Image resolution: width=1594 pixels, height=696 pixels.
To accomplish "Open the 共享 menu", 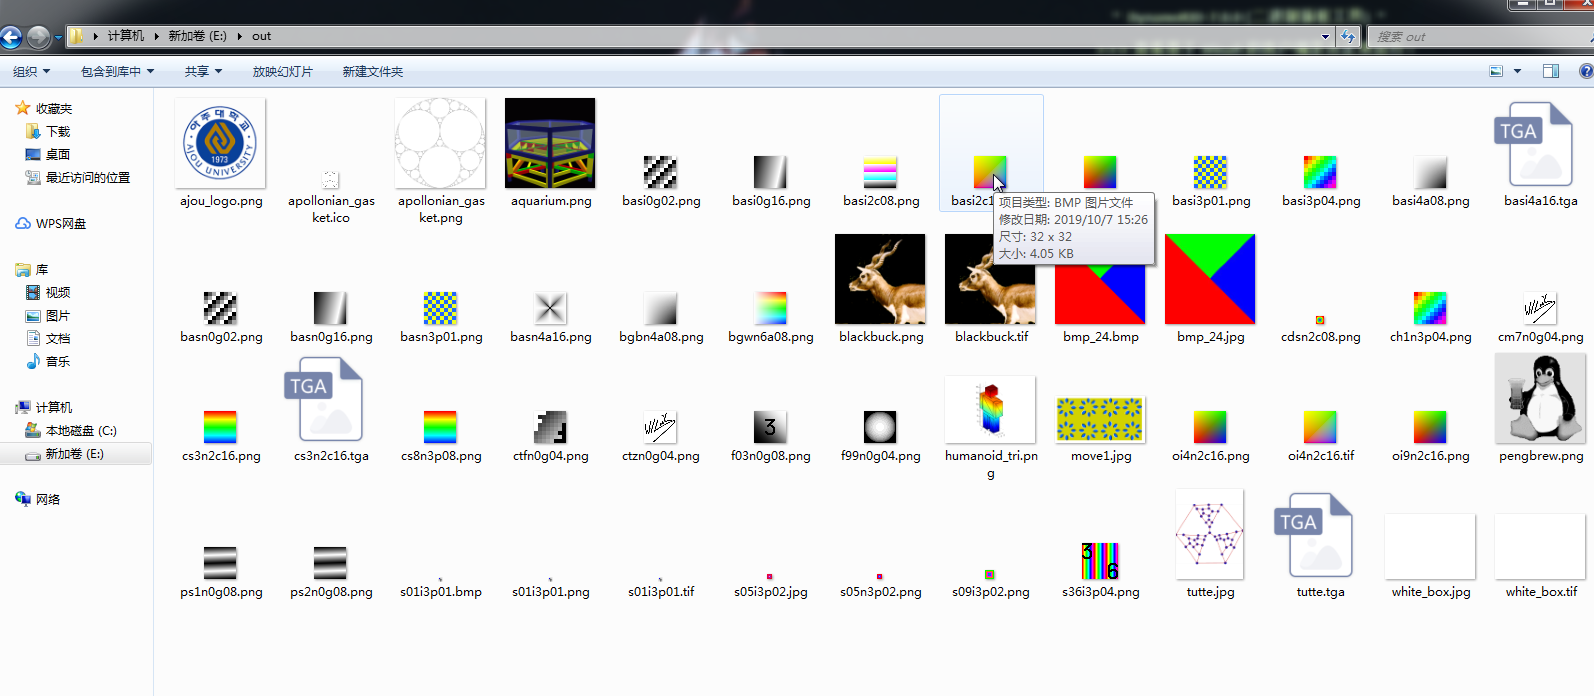I will 203,72.
